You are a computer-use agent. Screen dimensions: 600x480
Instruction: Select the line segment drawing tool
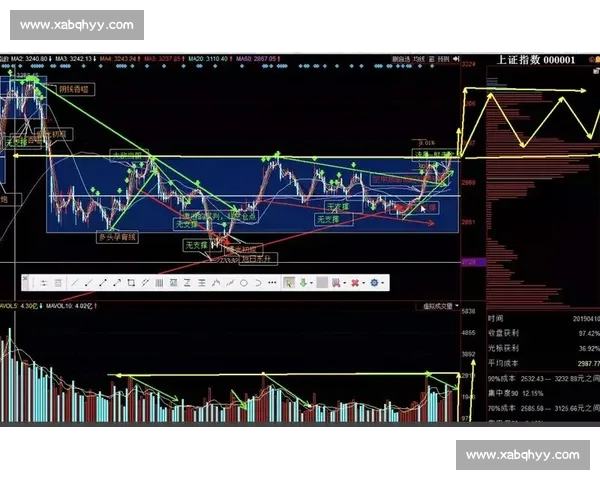click(x=103, y=283)
